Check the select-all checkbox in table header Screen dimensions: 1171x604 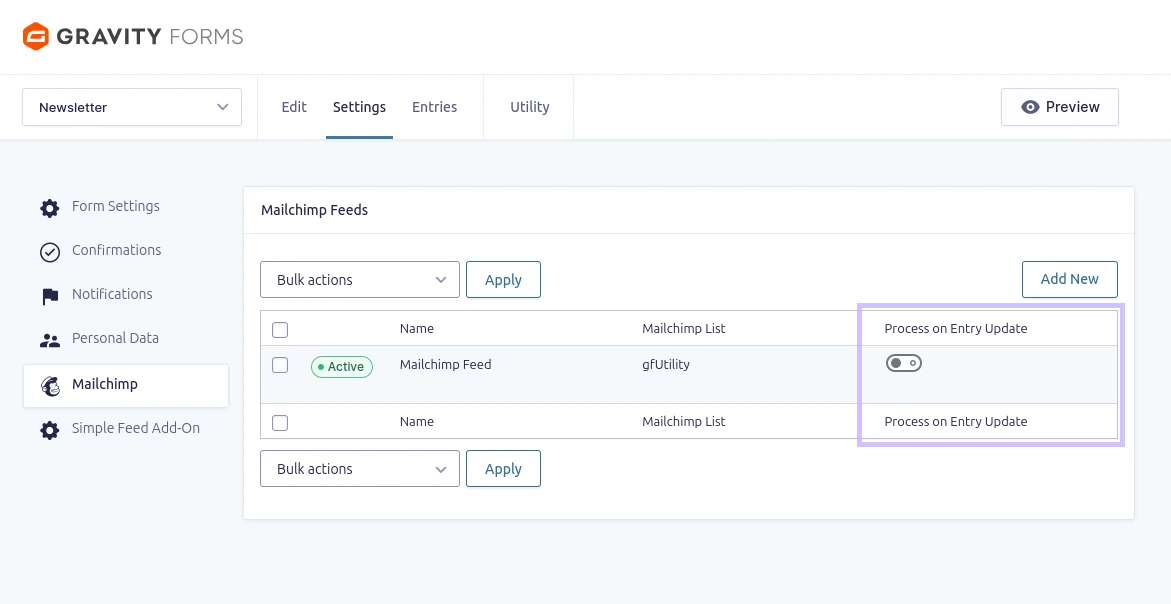280,329
